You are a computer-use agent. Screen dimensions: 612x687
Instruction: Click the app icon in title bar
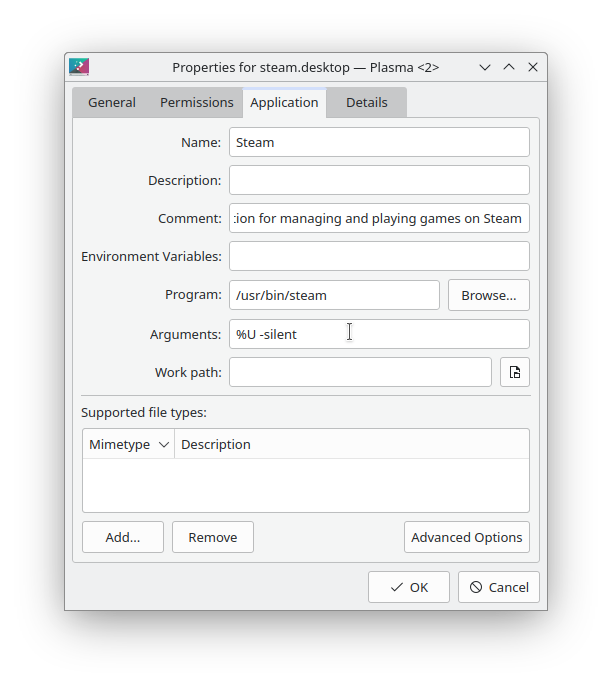pyautogui.click(x=79, y=67)
